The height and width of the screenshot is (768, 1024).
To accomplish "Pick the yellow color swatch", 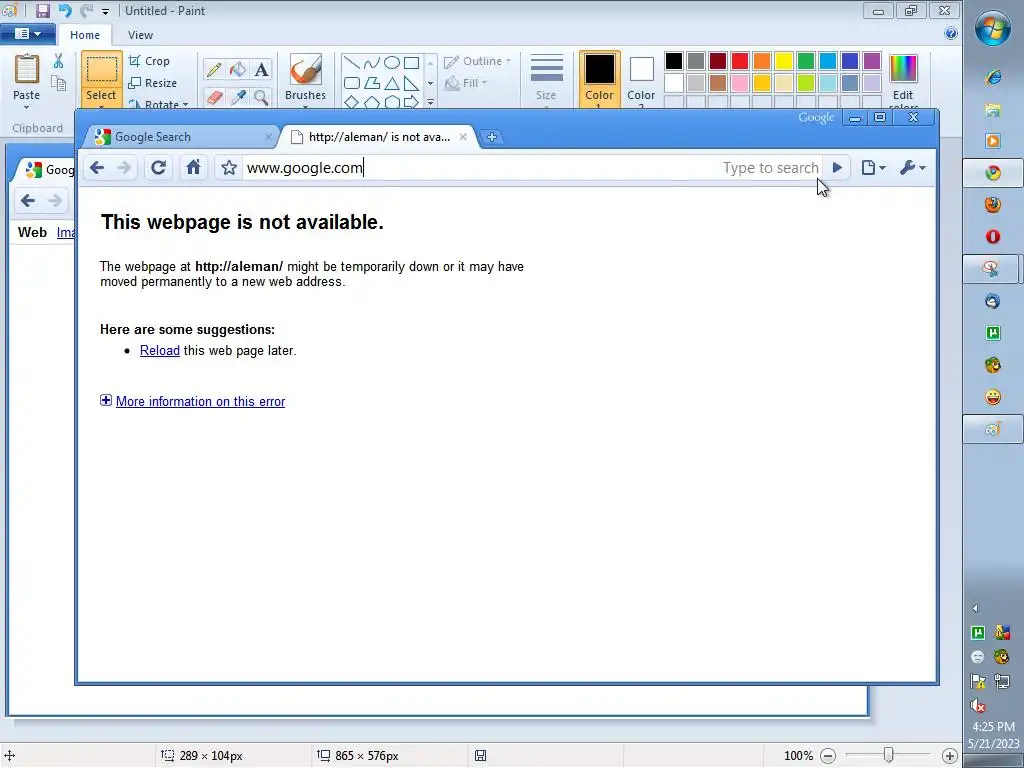I will [784, 61].
